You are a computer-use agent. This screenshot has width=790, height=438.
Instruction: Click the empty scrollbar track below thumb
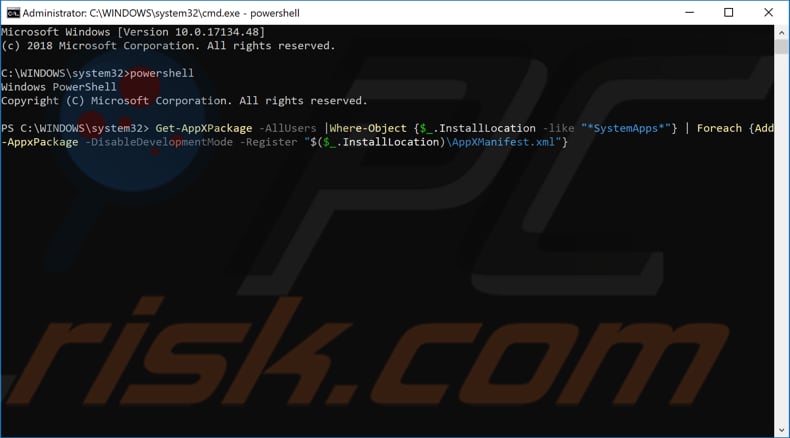pyautogui.click(x=781, y=237)
